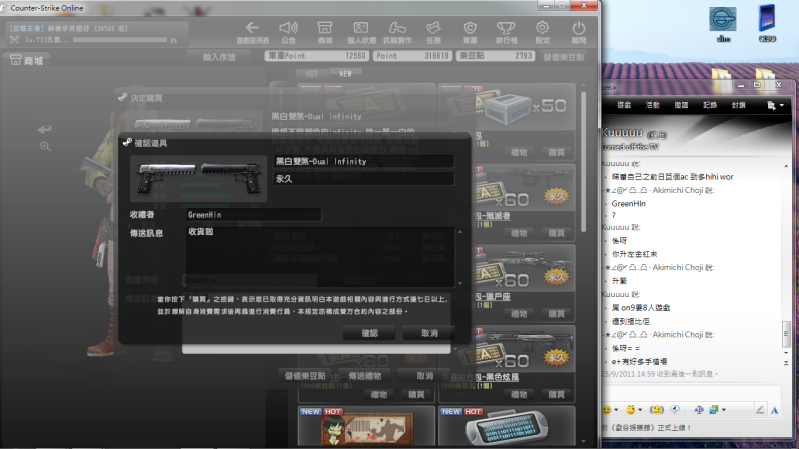Click the nudge icon in chat toolbar
This screenshot has width=799, height=449.
(657, 410)
